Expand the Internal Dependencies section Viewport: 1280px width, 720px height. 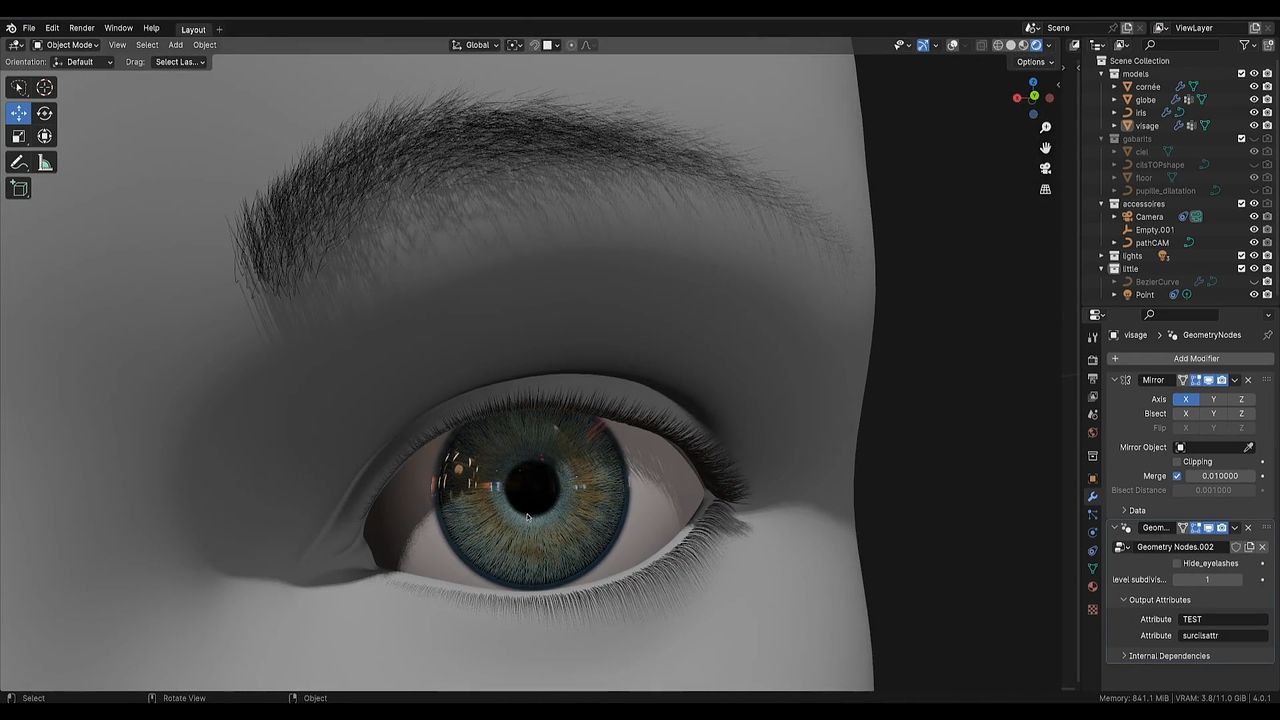(1168, 656)
